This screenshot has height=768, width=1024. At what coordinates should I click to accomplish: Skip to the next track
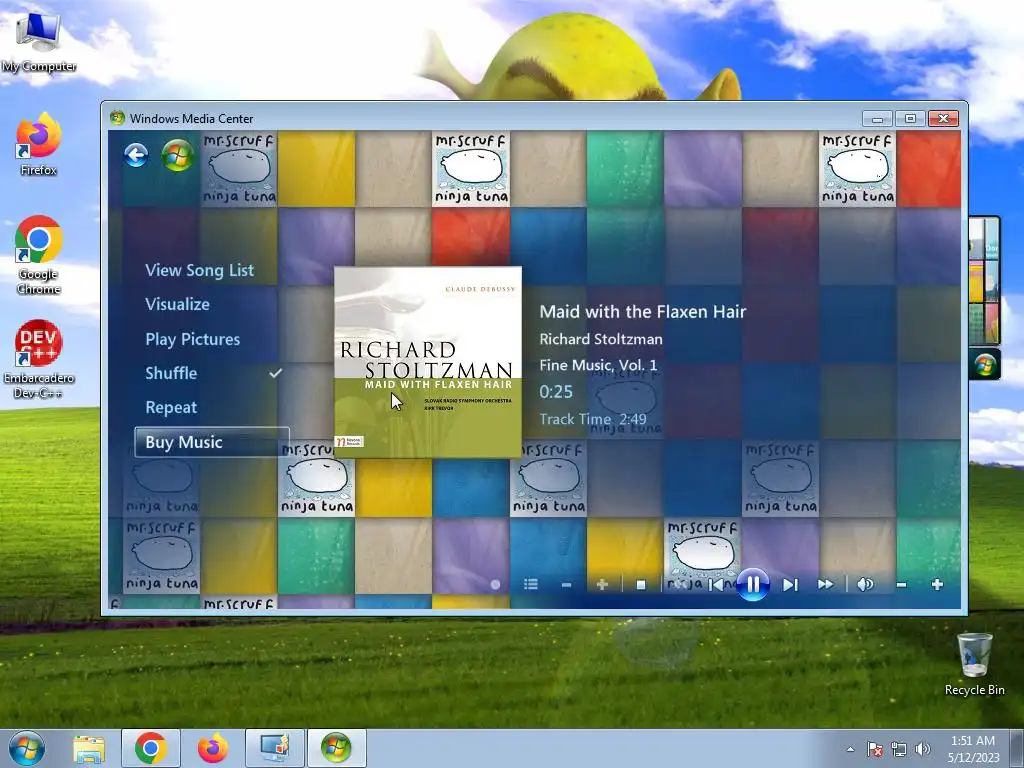click(x=790, y=584)
